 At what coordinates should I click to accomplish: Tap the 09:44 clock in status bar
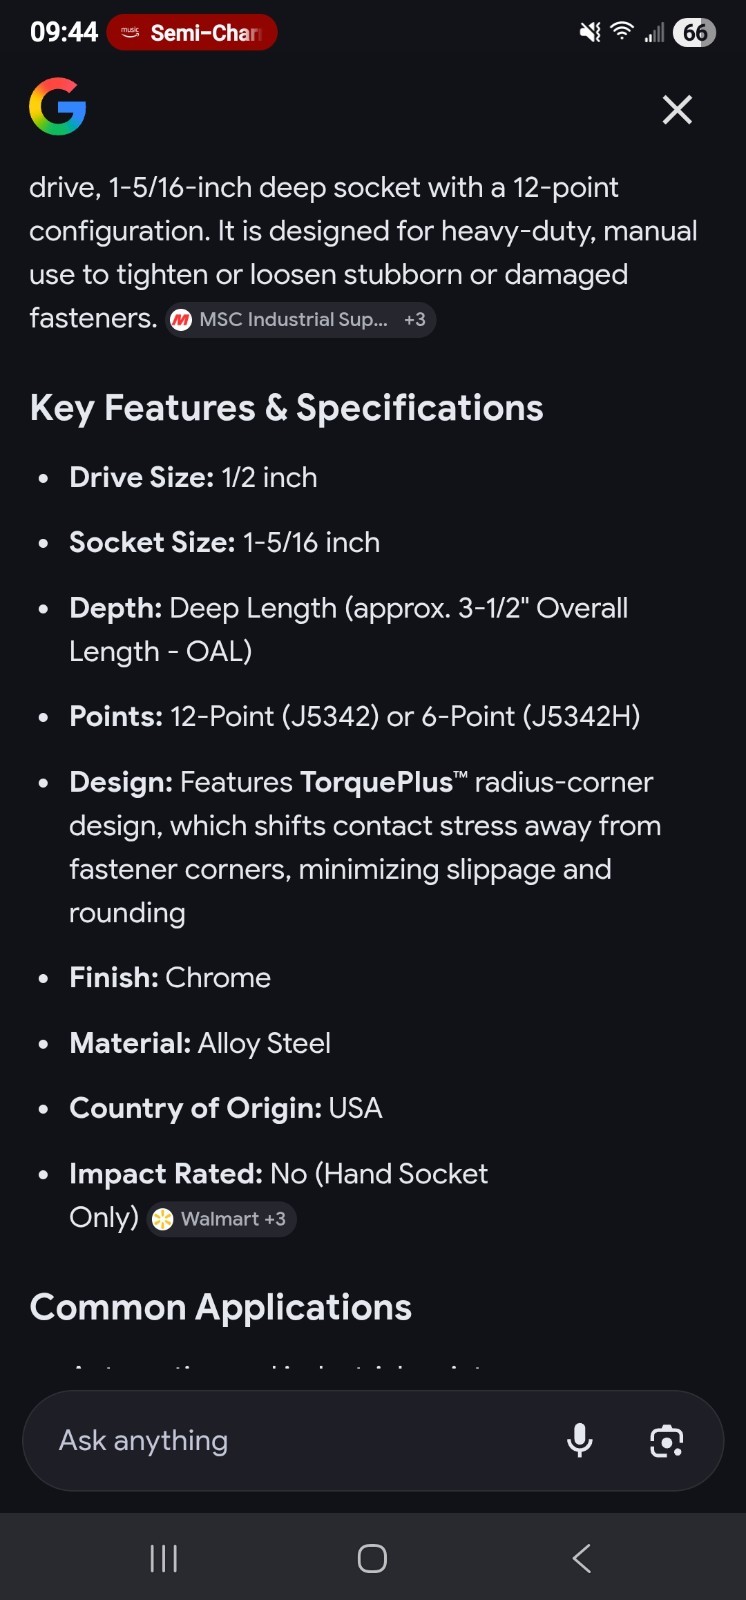(64, 33)
